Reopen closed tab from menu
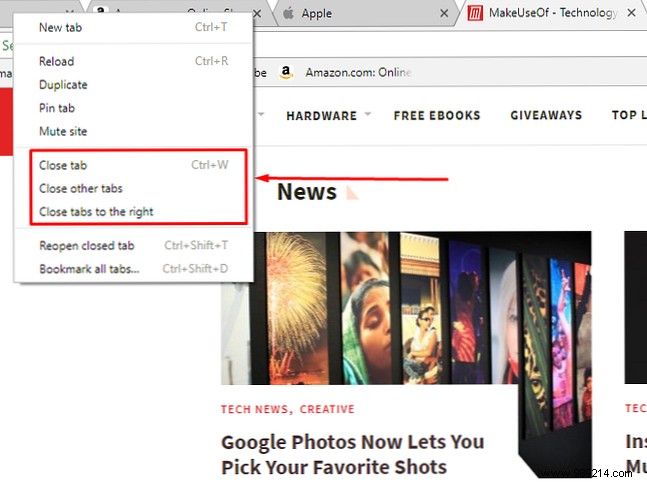This screenshot has height=482, width=647. (x=87, y=245)
